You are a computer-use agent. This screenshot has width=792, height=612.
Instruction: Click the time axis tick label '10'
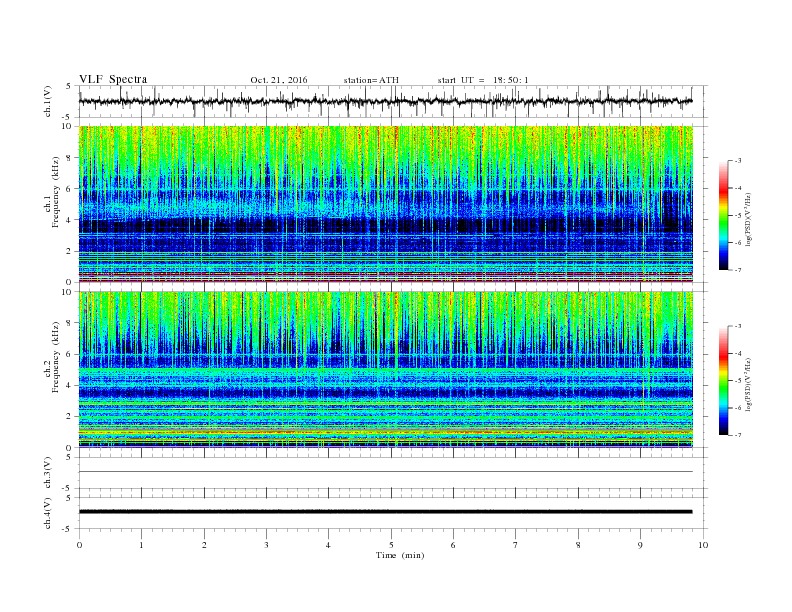[x=703, y=545]
